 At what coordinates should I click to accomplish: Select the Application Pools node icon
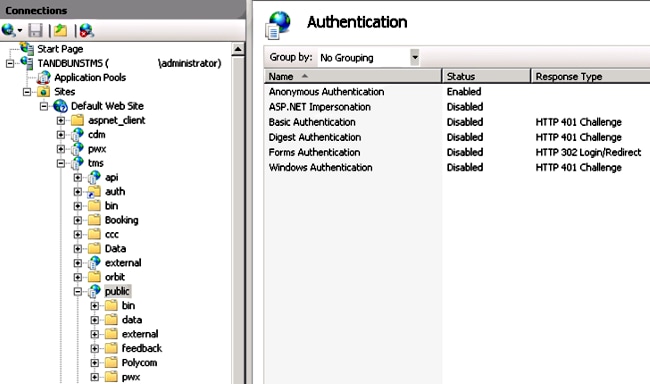coord(44,78)
